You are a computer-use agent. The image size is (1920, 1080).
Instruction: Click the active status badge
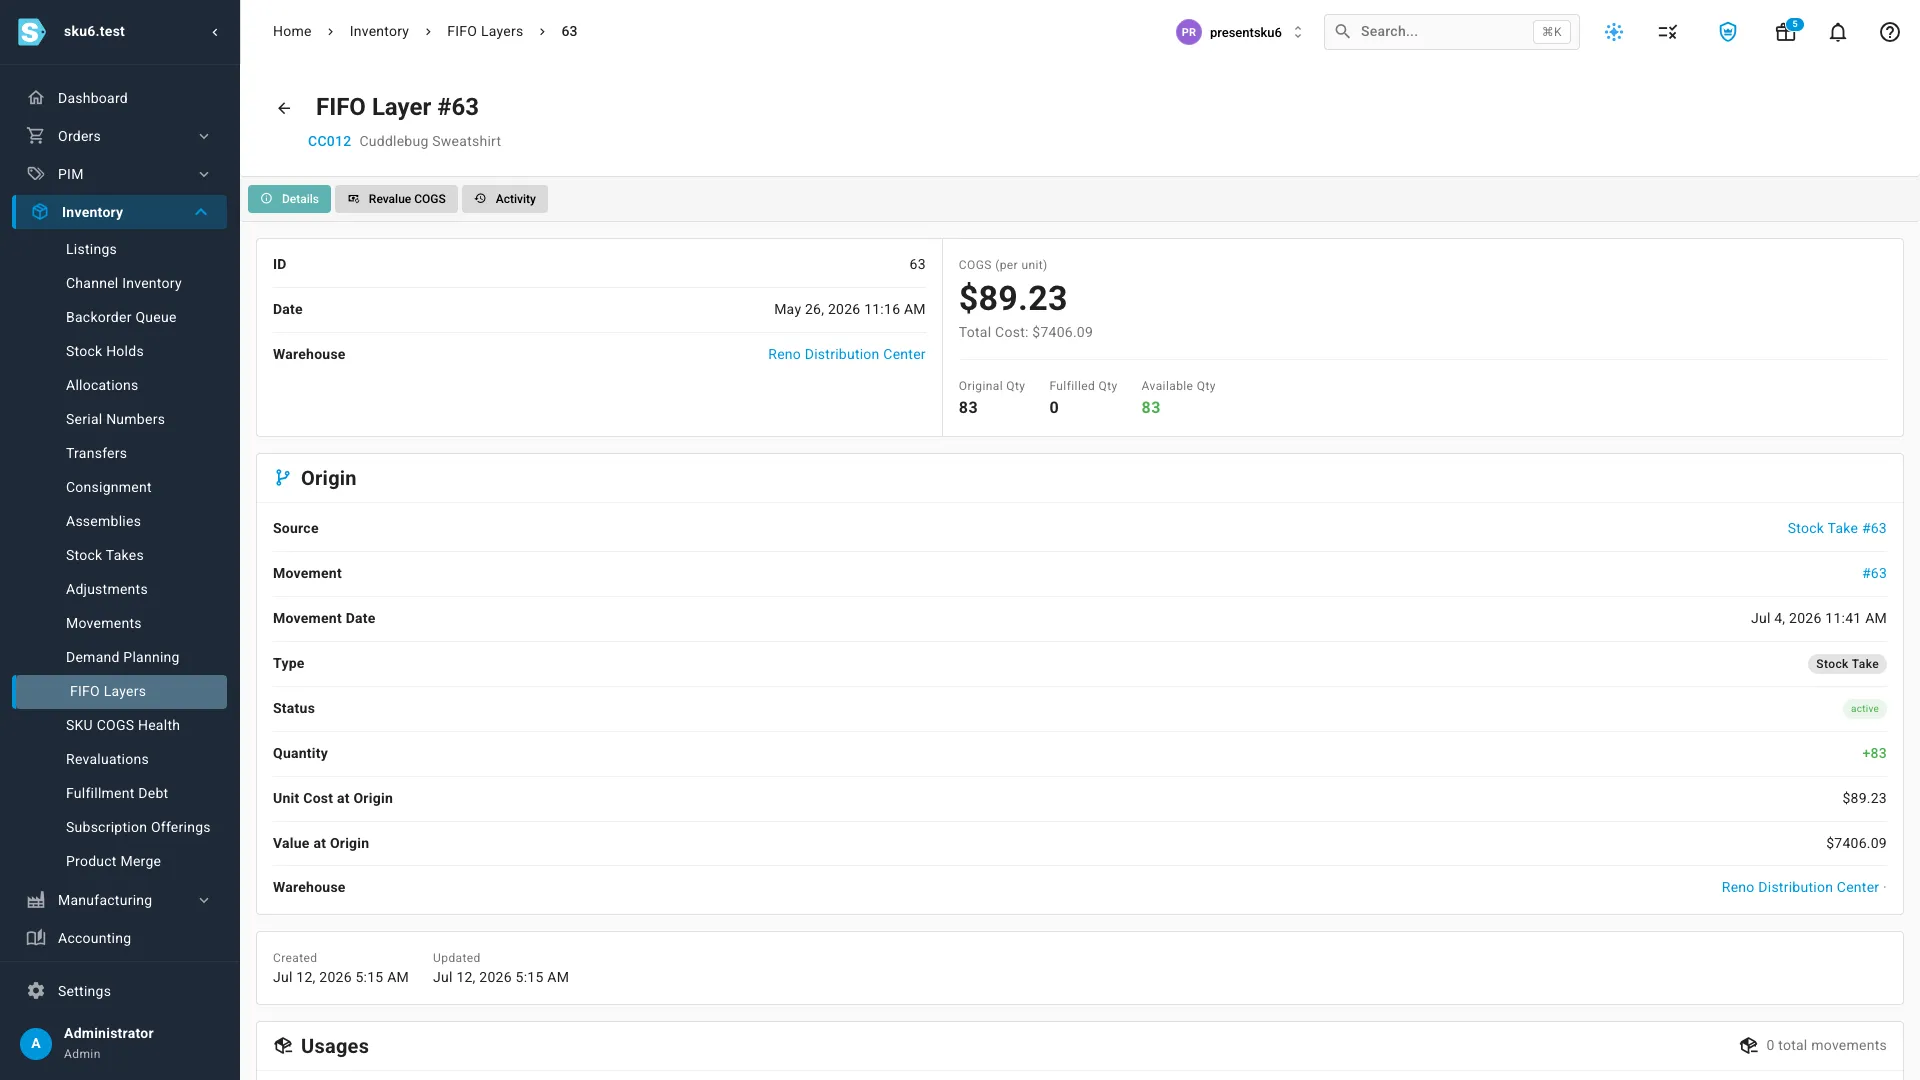pyautogui.click(x=1864, y=709)
